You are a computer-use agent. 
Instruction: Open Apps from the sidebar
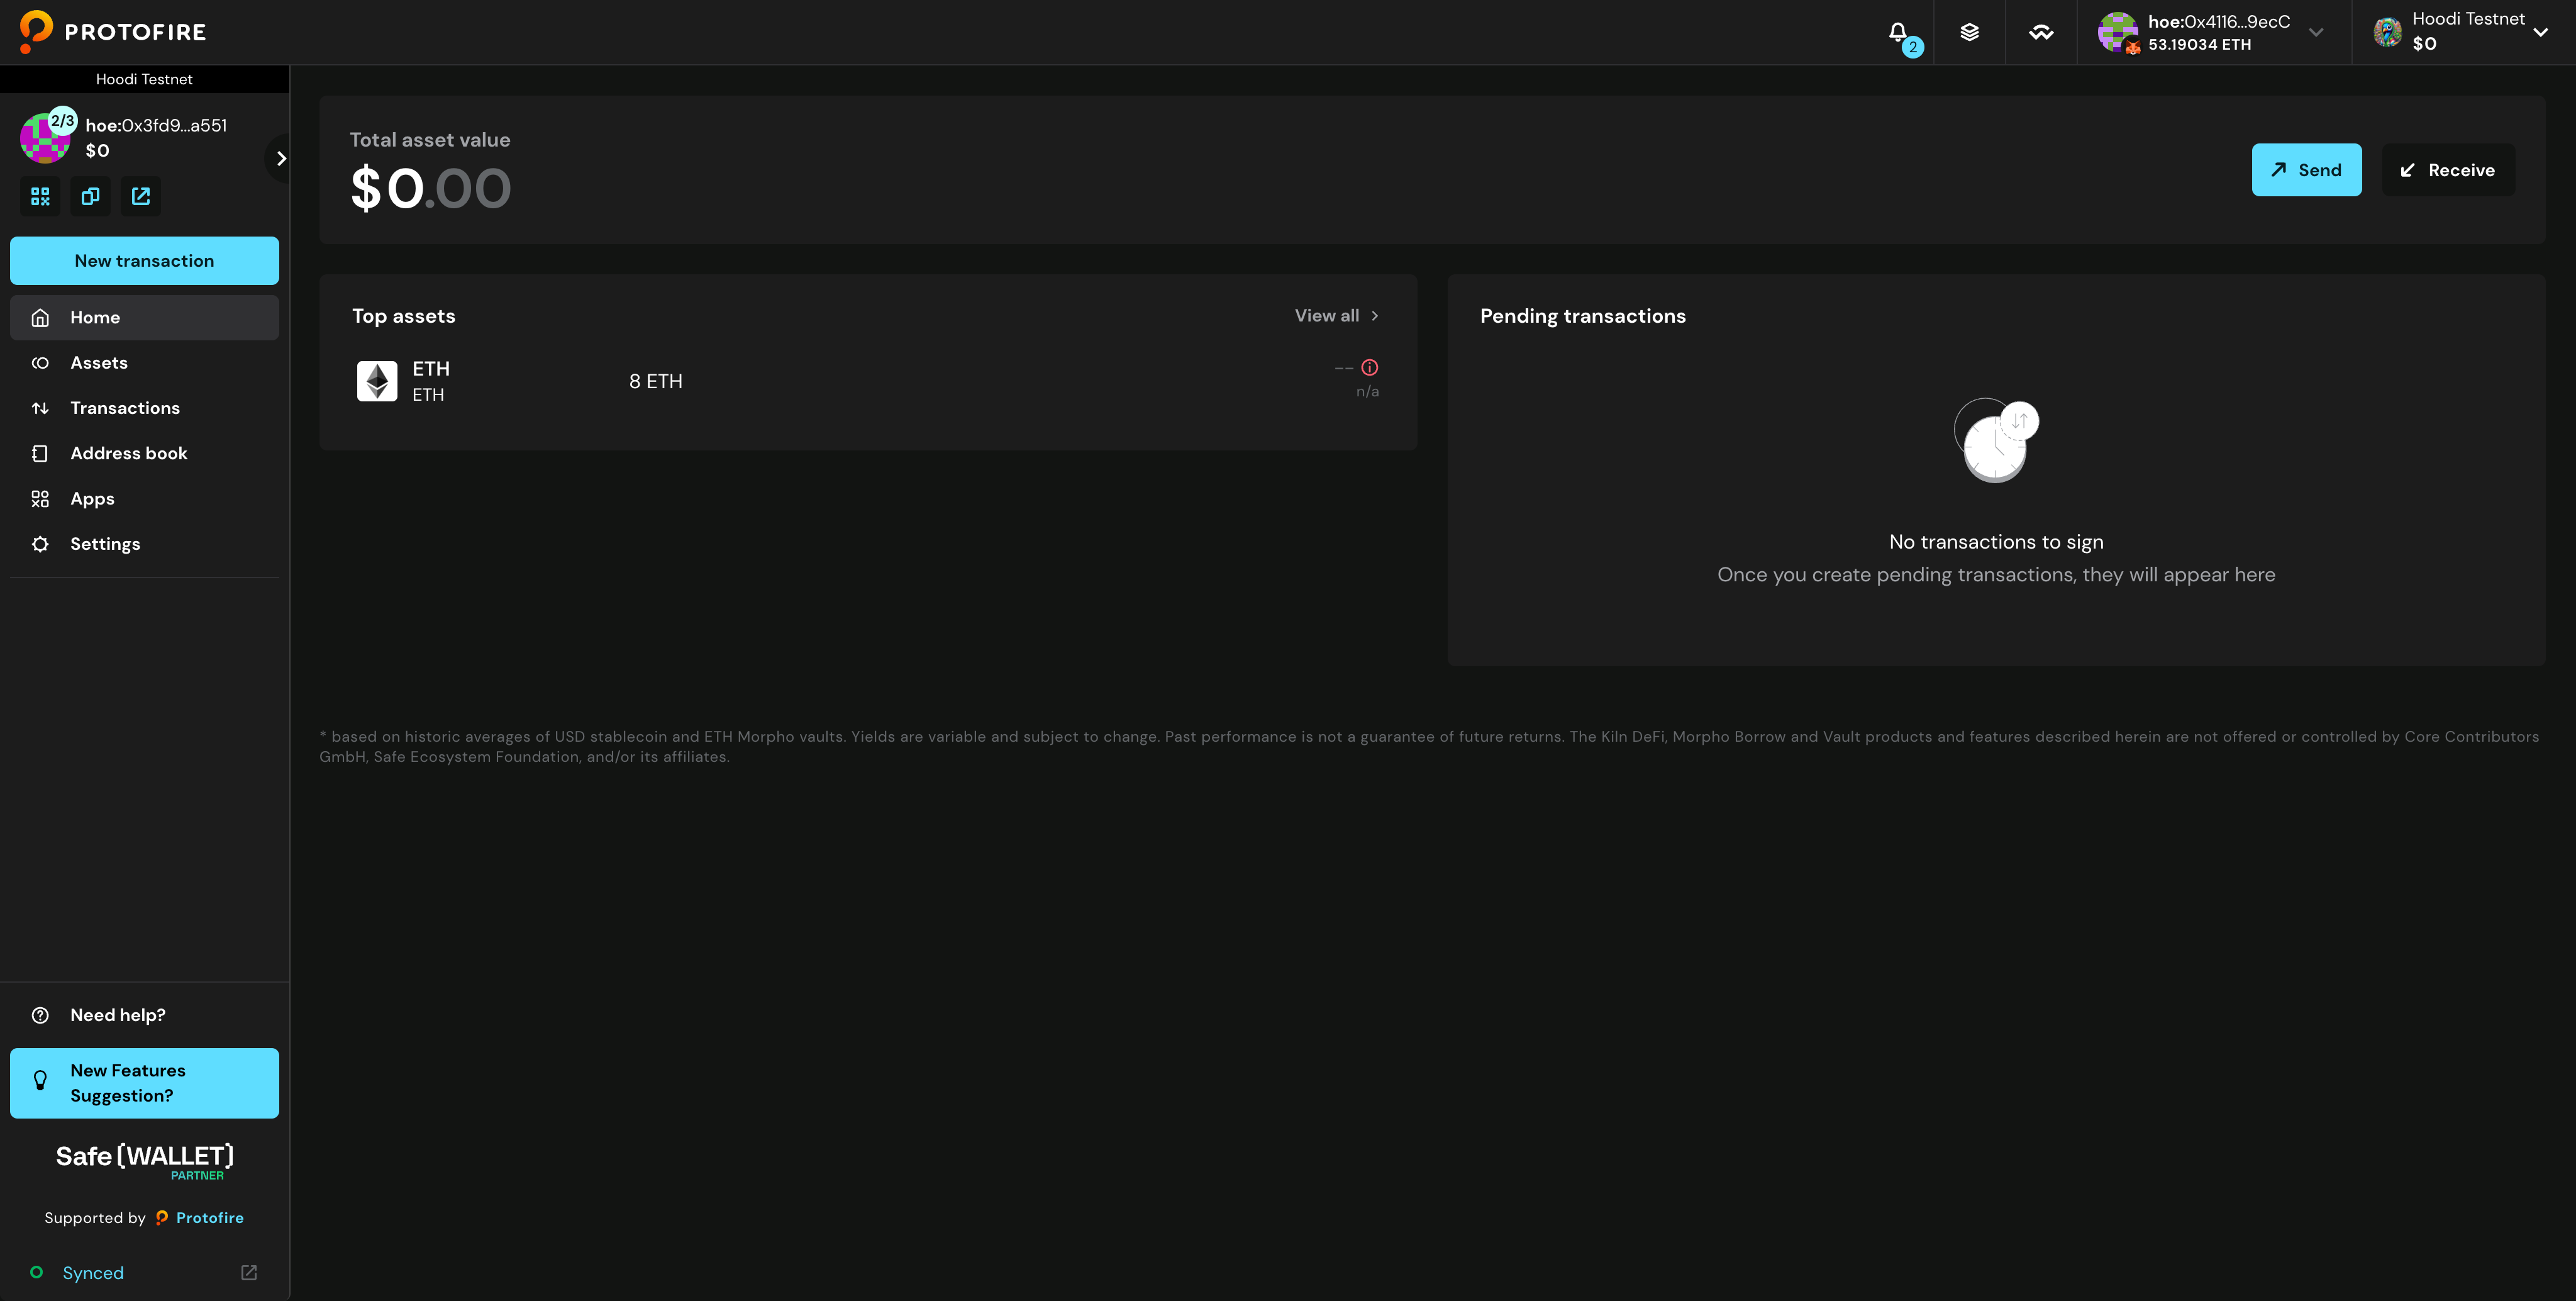pyautogui.click(x=92, y=498)
